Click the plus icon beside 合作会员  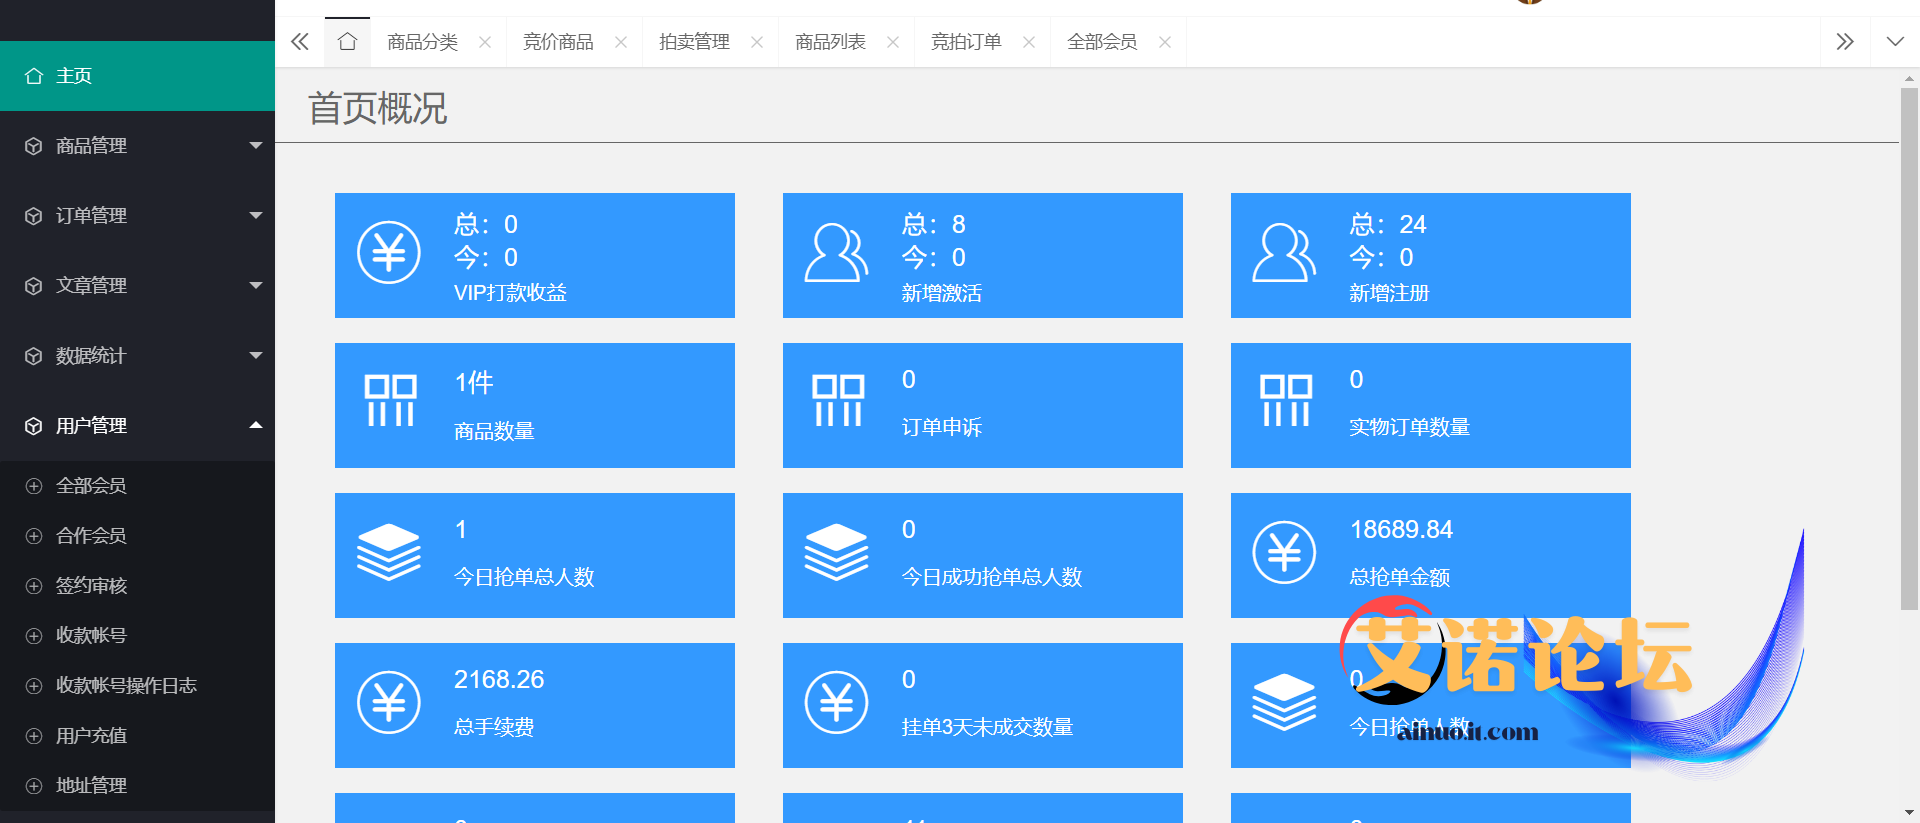[x=34, y=536]
